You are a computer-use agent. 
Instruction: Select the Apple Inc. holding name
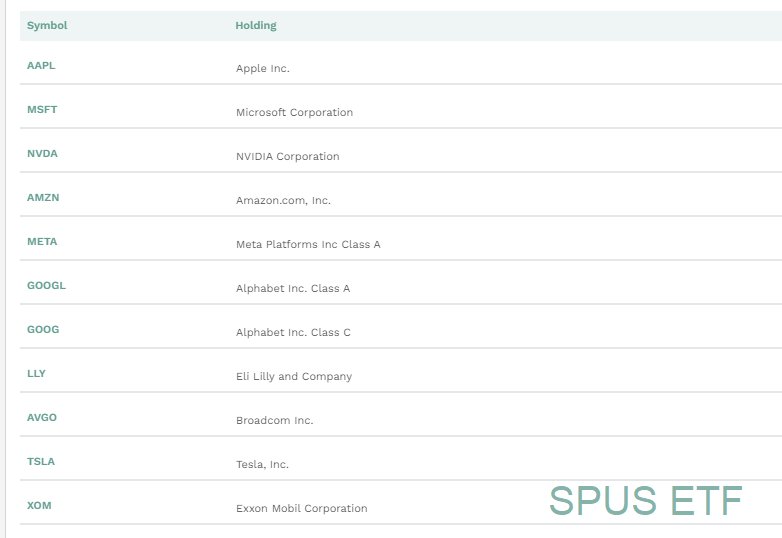263,68
